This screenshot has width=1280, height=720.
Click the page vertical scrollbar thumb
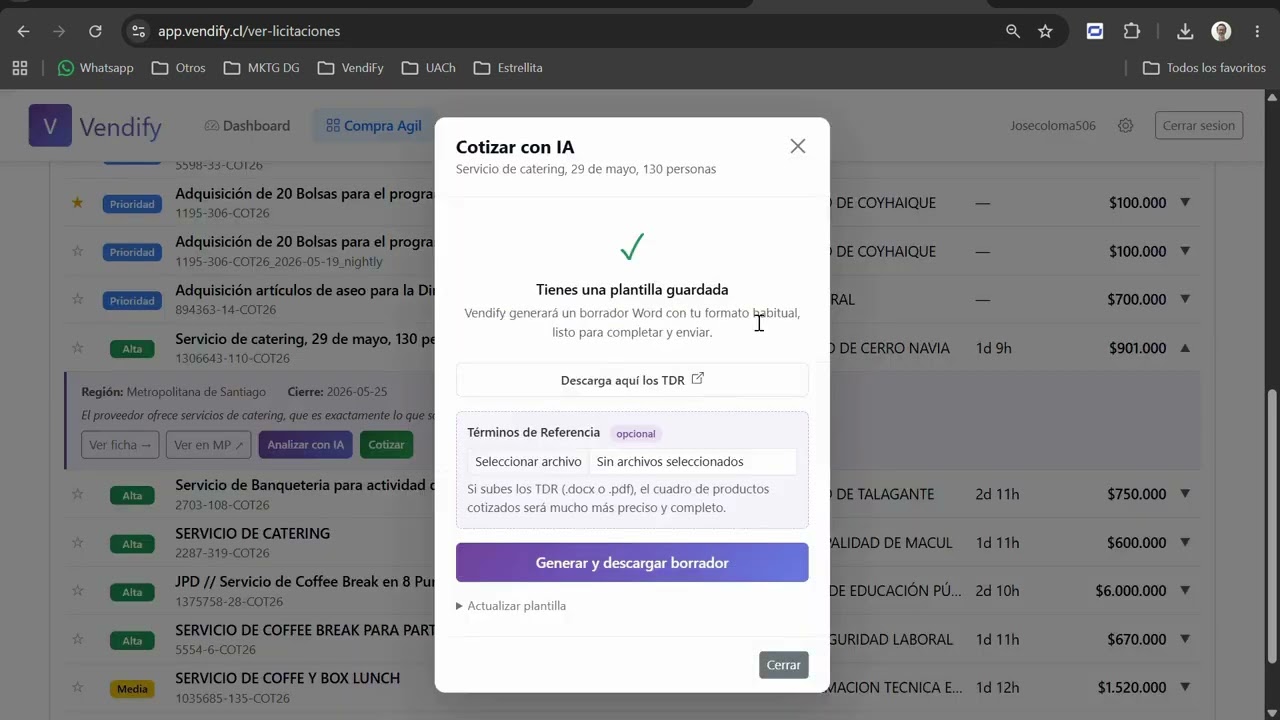pyautogui.click(x=1272, y=526)
